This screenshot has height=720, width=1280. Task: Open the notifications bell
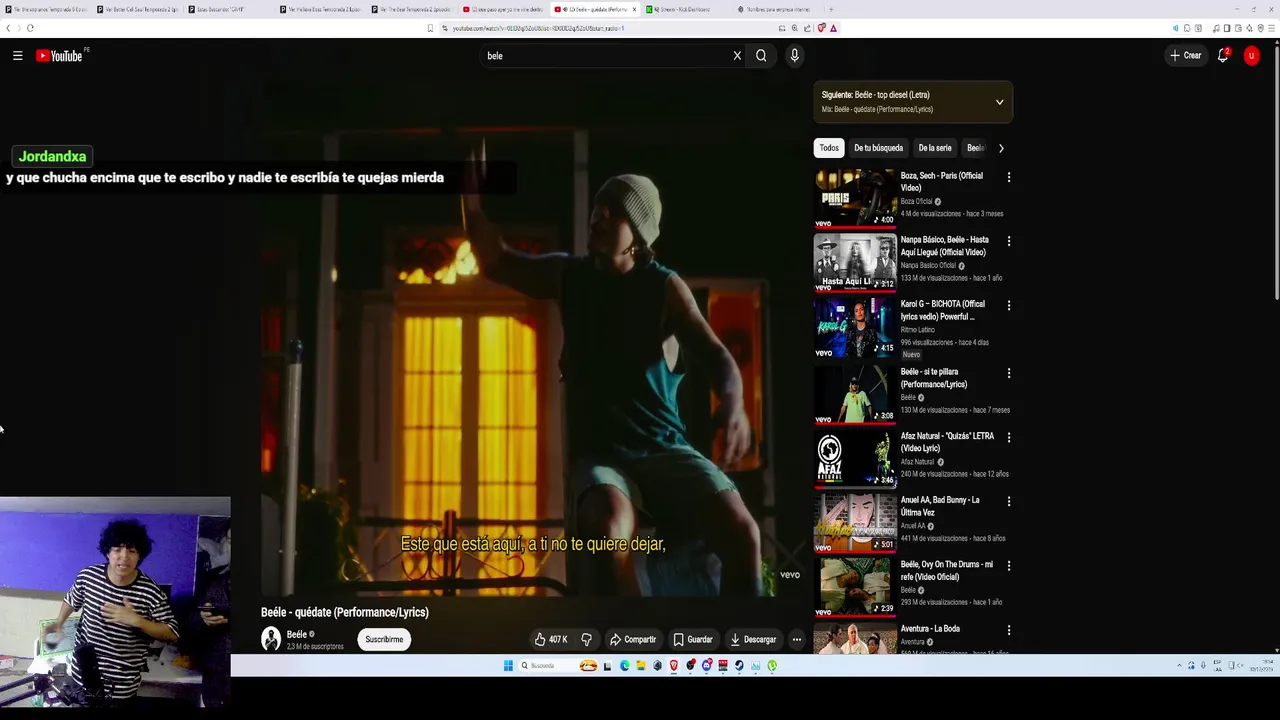tap(1222, 56)
